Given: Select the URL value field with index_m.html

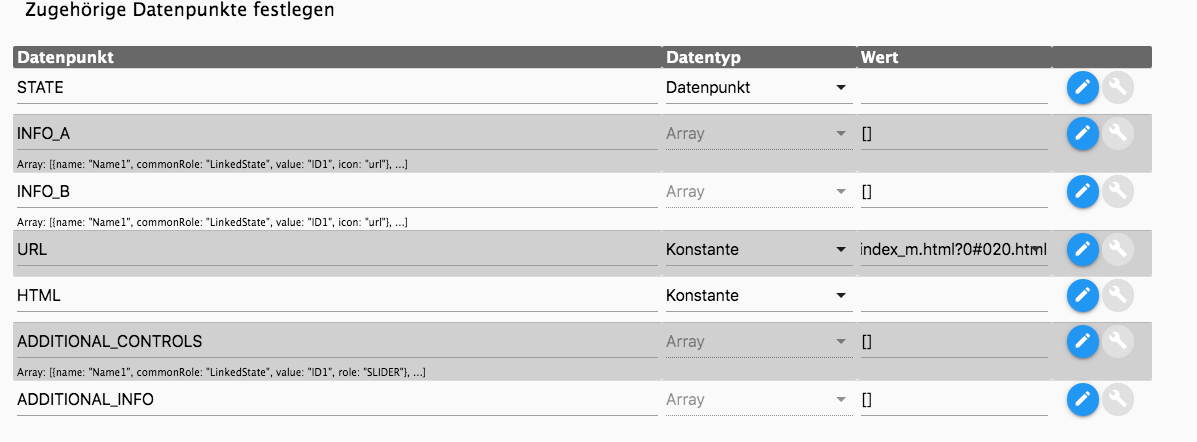Looking at the screenshot, I should pos(953,250).
